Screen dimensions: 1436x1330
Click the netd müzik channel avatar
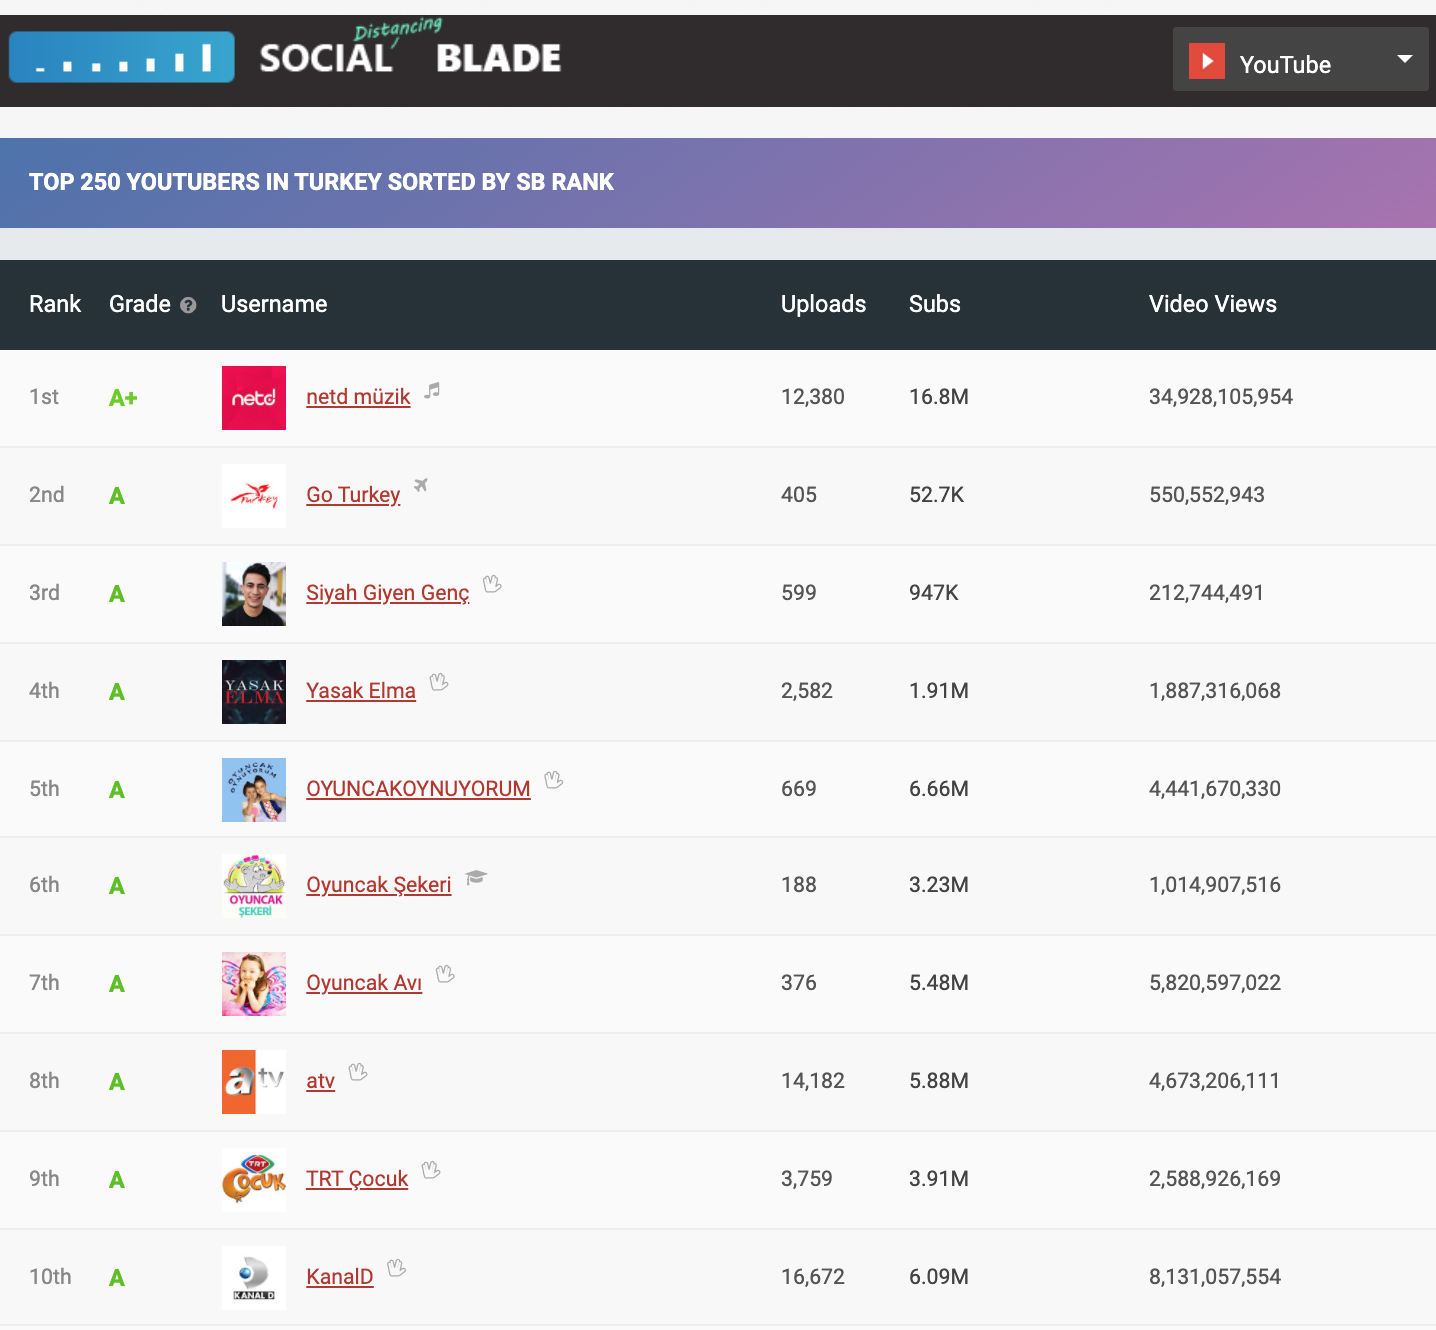pos(254,398)
